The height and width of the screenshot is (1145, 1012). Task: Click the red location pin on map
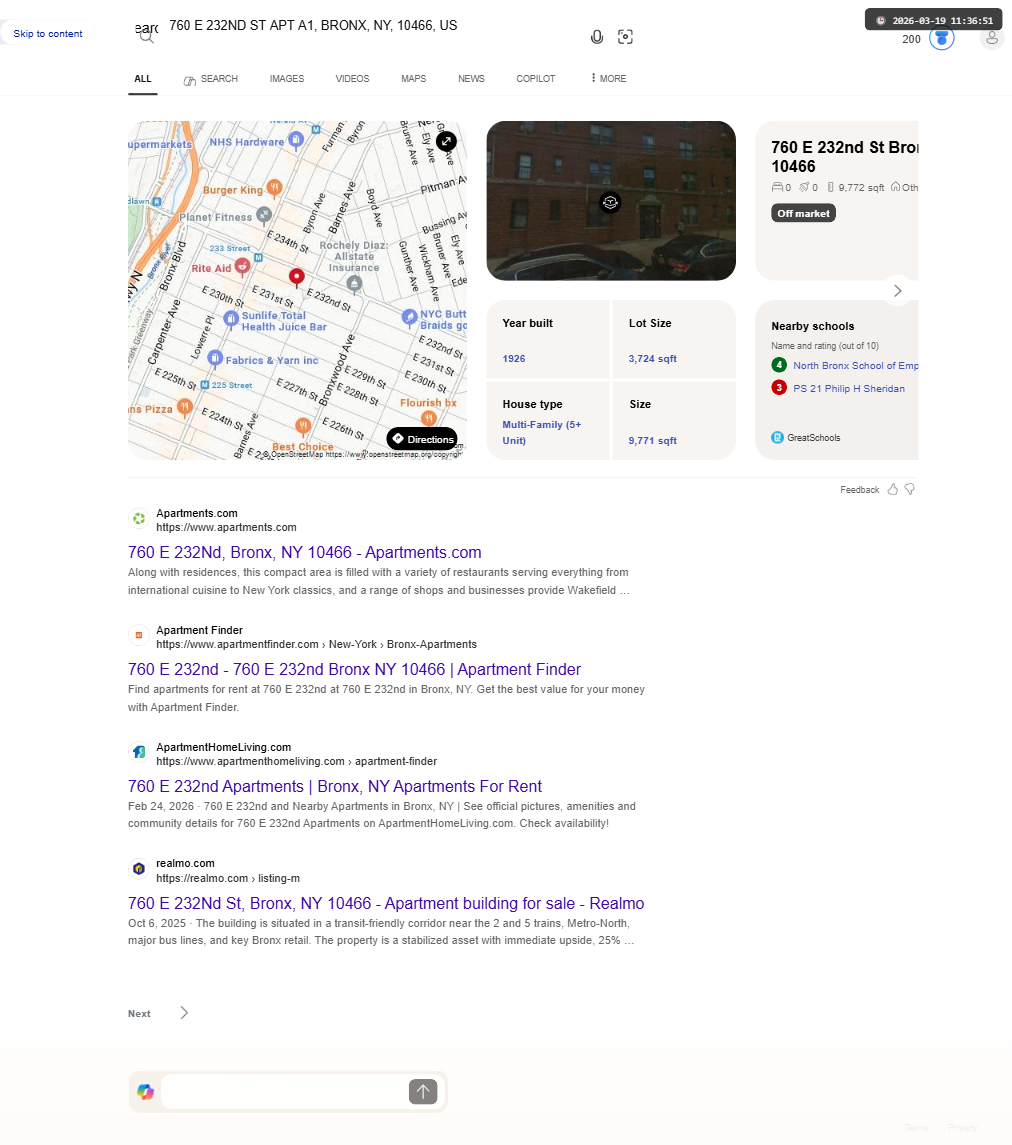click(296, 276)
